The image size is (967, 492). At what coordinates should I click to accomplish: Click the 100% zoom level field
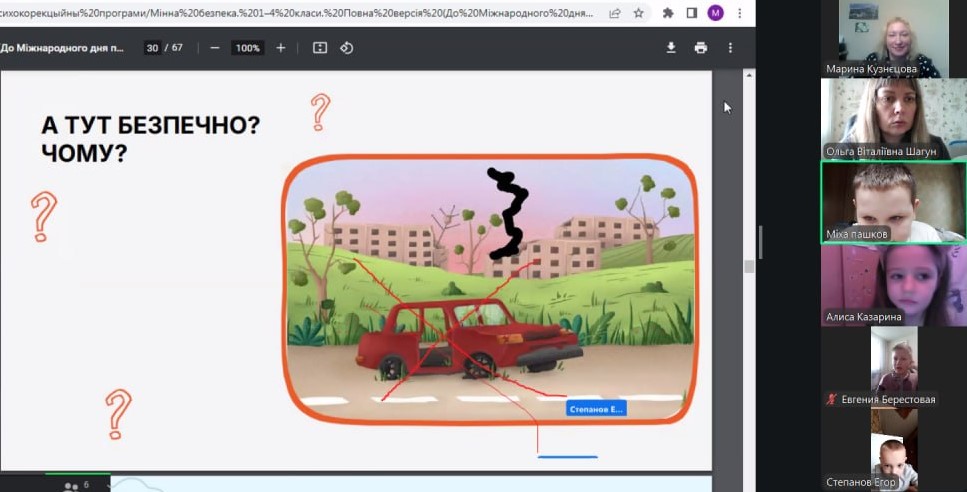coord(247,48)
